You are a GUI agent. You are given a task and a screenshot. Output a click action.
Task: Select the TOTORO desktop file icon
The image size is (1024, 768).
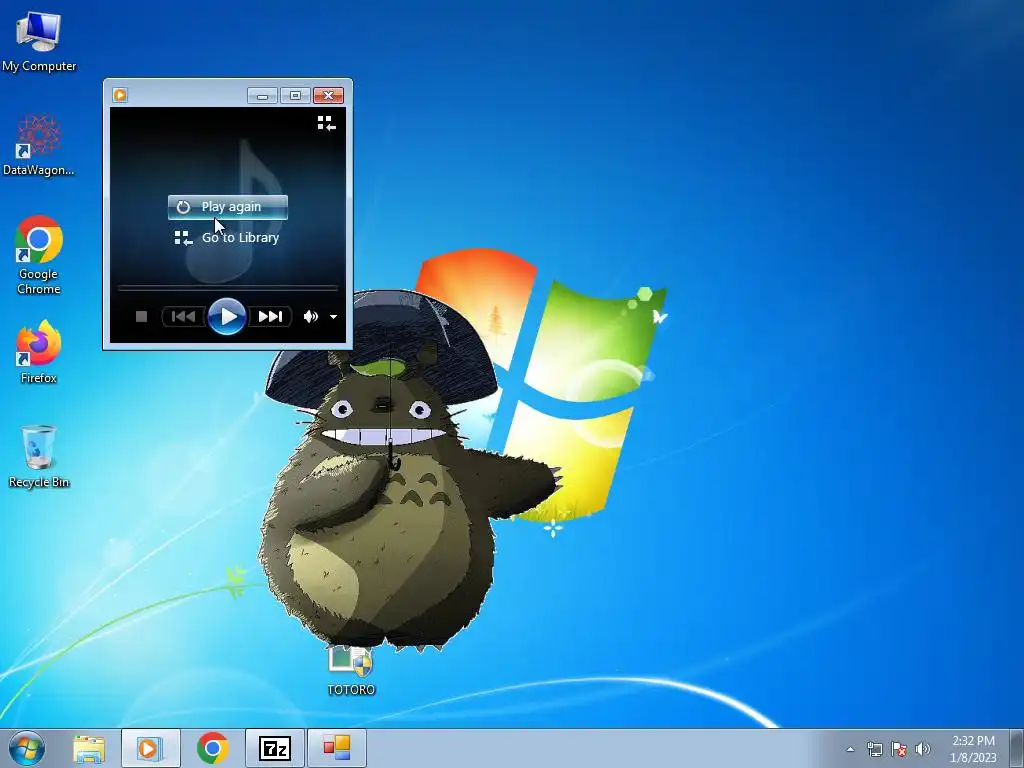pyautogui.click(x=351, y=671)
